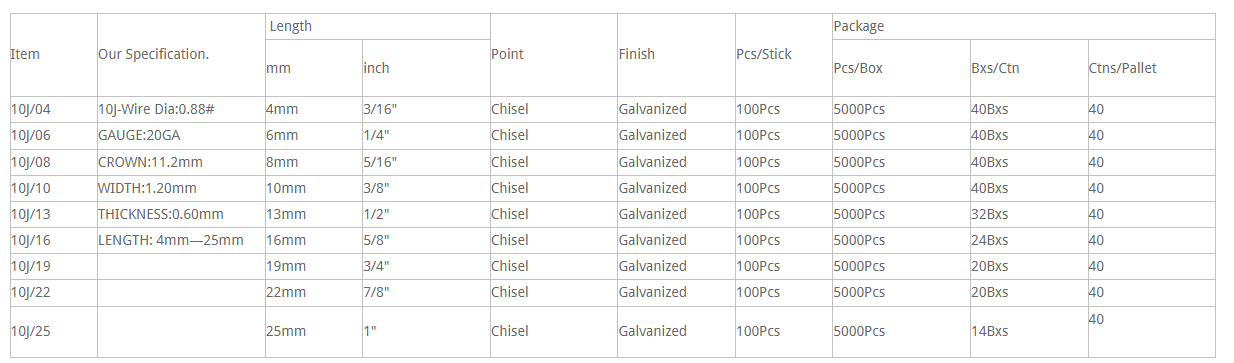Click the Point column header
The height and width of the screenshot is (363, 1234).
click(554, 54)
